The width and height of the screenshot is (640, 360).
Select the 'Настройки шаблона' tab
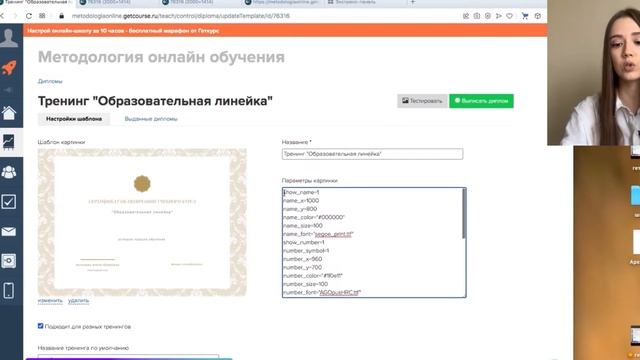[x=74, y=119]
